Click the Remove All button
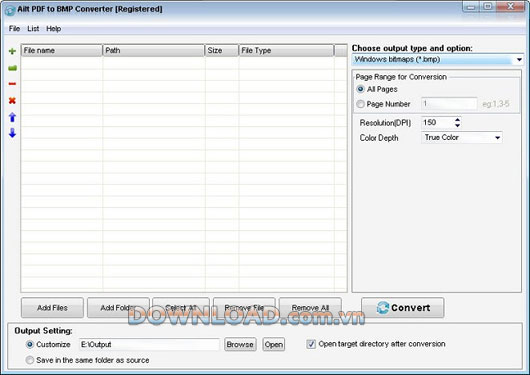530x375 pixels. coord(310,308)
